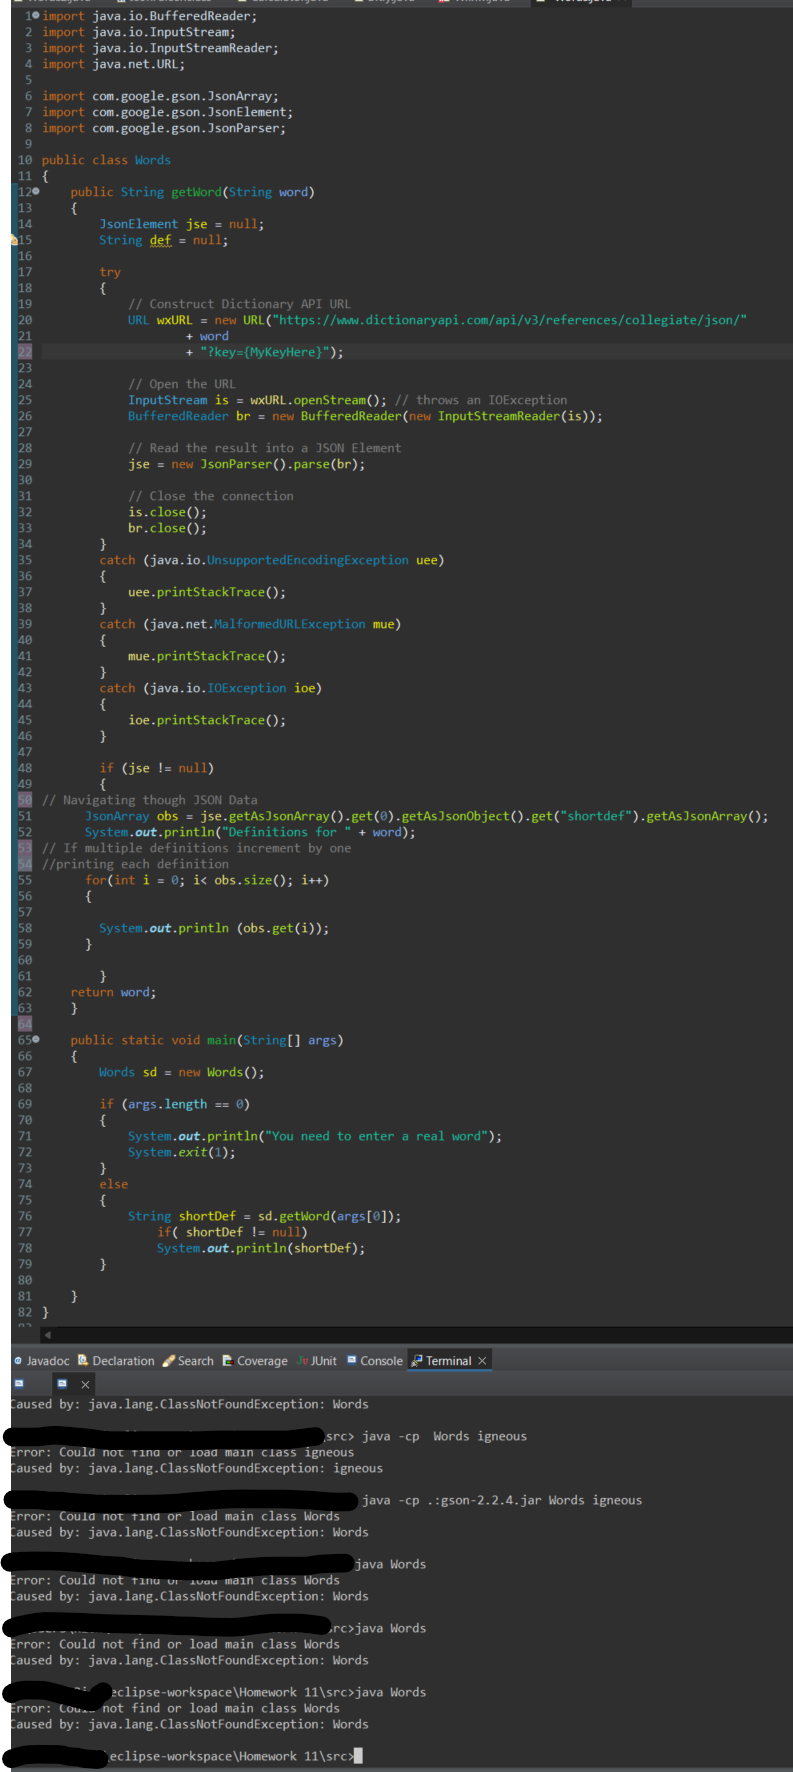The height and width of the screenshot is (1772, 793).
Task: Click 'Words sd = new Words();'
Action: coord(182,1072)
